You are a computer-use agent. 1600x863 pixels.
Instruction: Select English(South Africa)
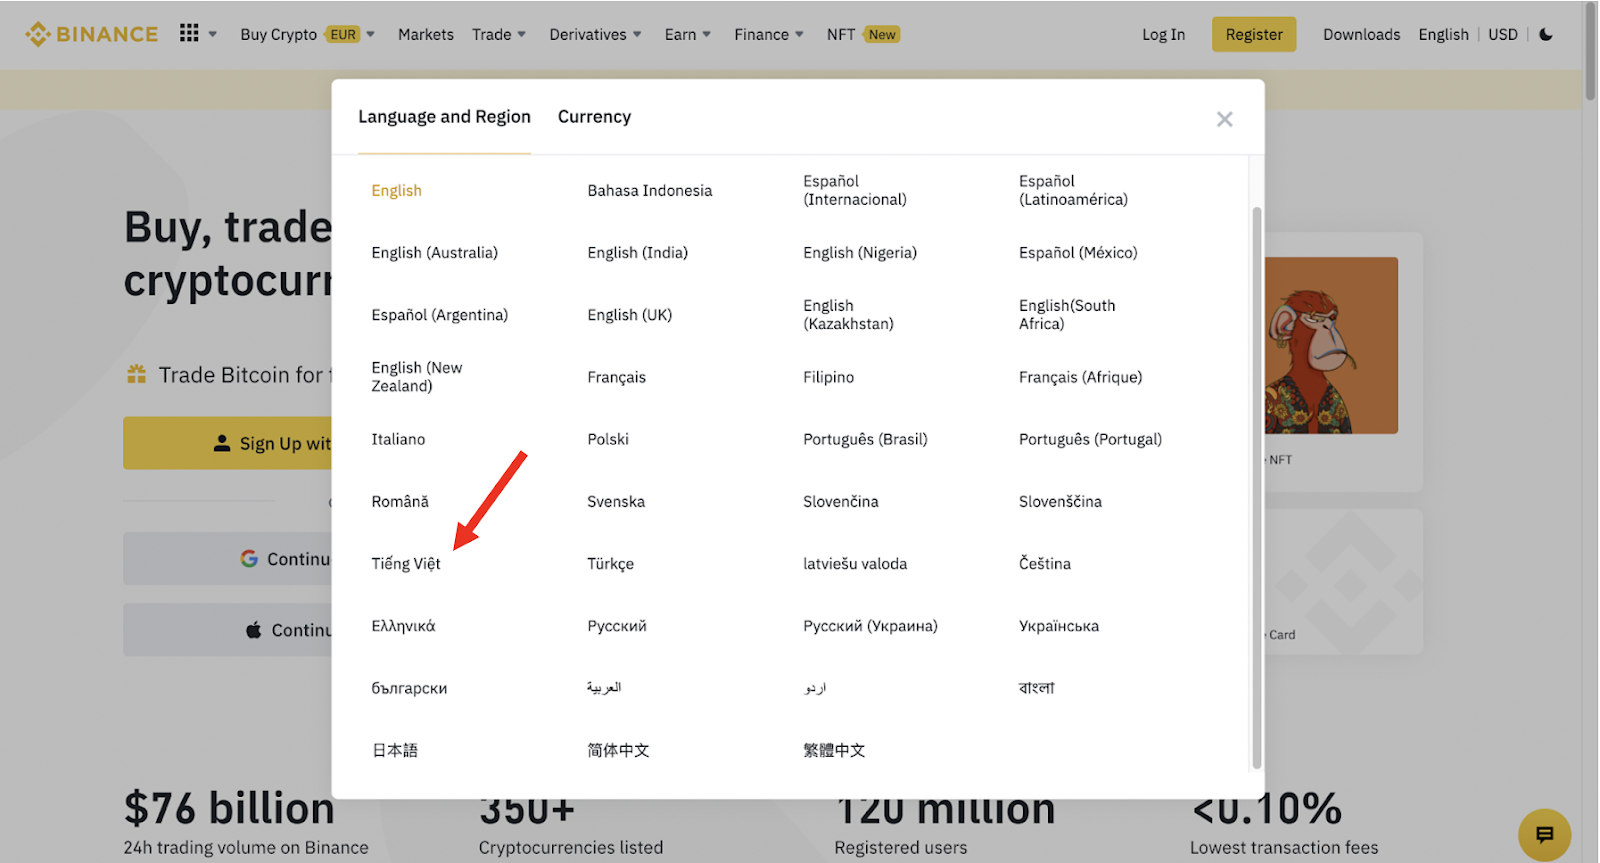click(x=1067, y=315)
